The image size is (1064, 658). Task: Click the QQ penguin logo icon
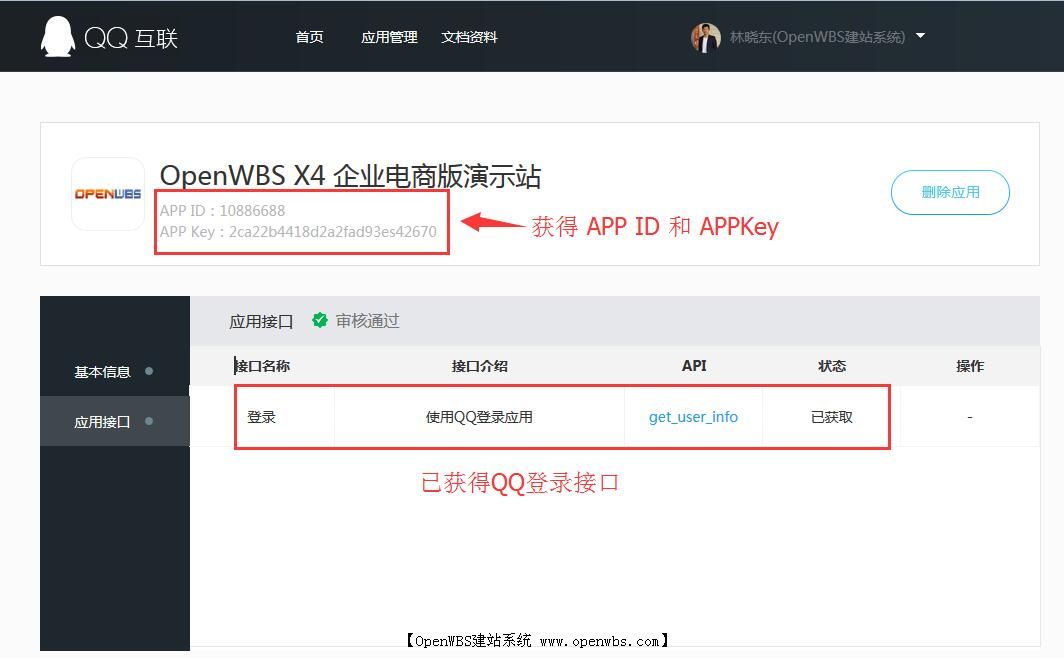(x=58, y=36)
